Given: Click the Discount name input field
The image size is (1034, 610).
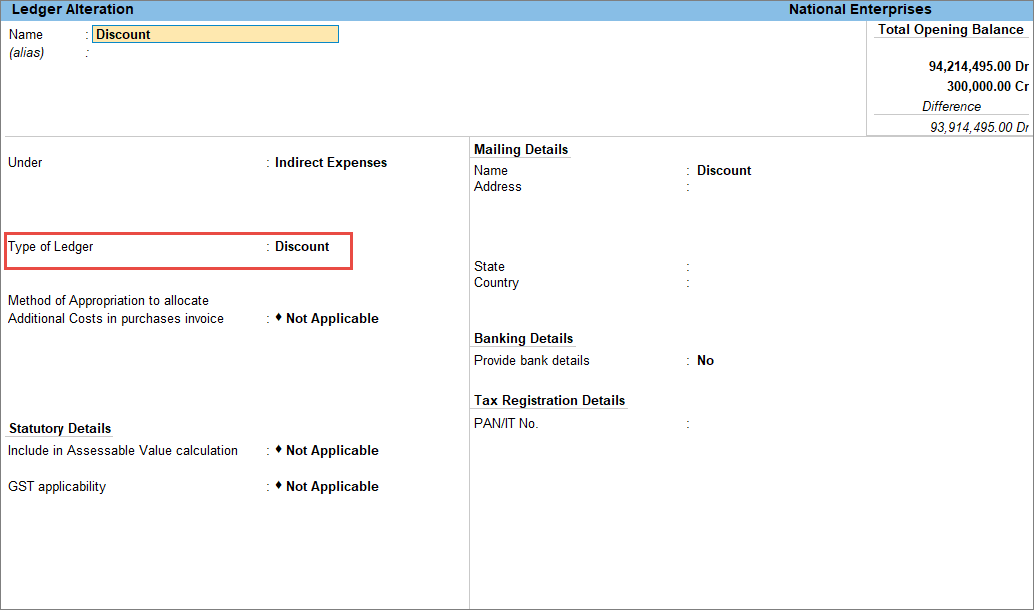Looking at the screenshot, I should [x=215, y=34].
